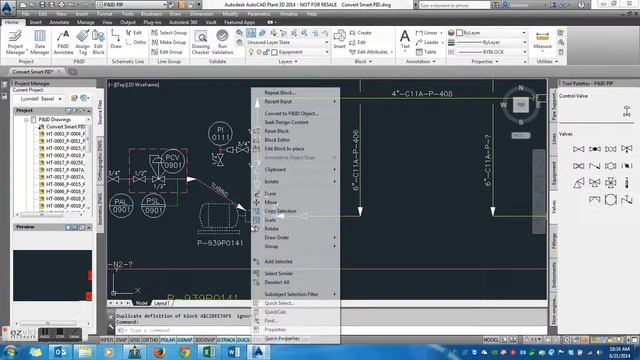Click the Equipment layer color swatch
Screen dimensions: 640x360
click(275, 52)
